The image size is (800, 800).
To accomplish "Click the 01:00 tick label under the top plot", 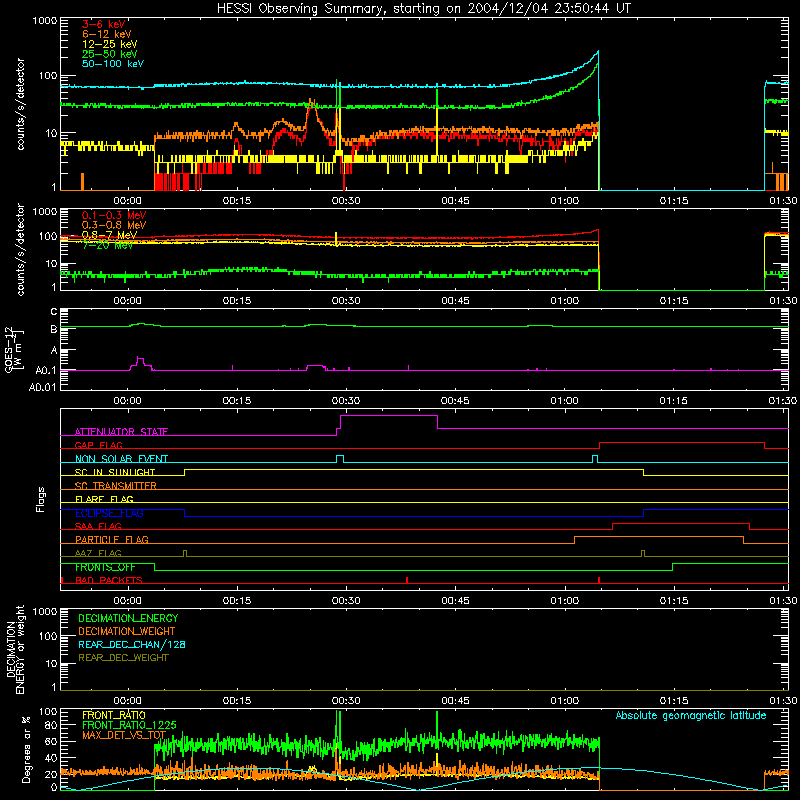I will (565, 201).
